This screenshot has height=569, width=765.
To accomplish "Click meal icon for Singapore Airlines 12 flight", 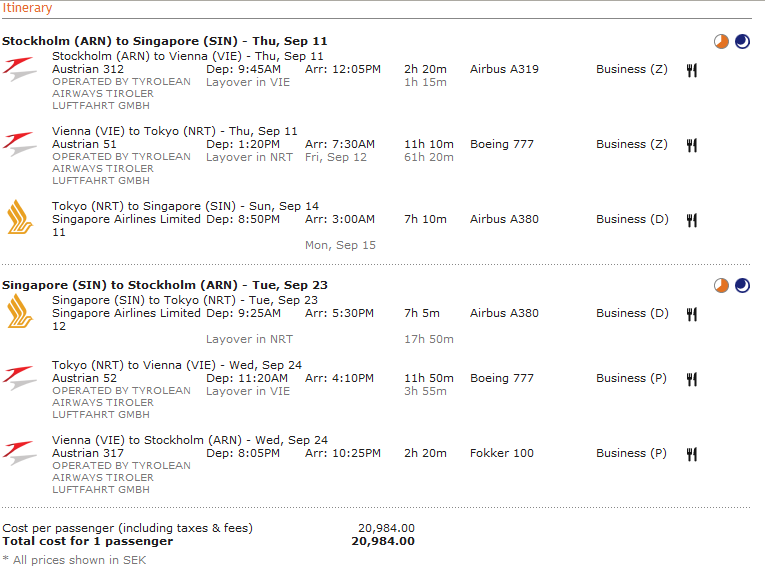I will (x=691, y=314).
